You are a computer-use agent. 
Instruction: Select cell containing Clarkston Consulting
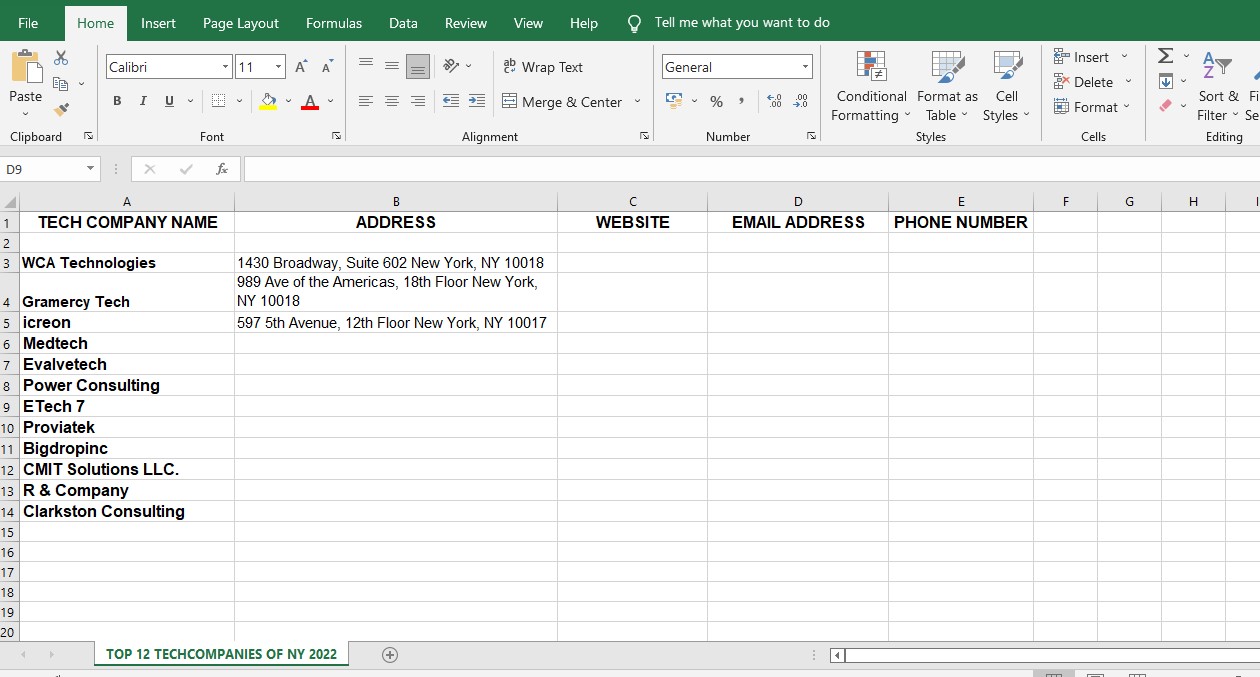[127, 511]
